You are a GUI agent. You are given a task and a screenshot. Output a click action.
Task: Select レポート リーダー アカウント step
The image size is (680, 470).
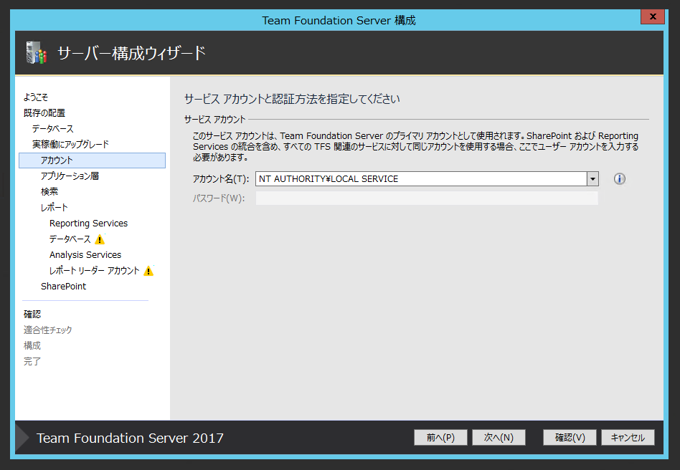[x=94, y=271]
